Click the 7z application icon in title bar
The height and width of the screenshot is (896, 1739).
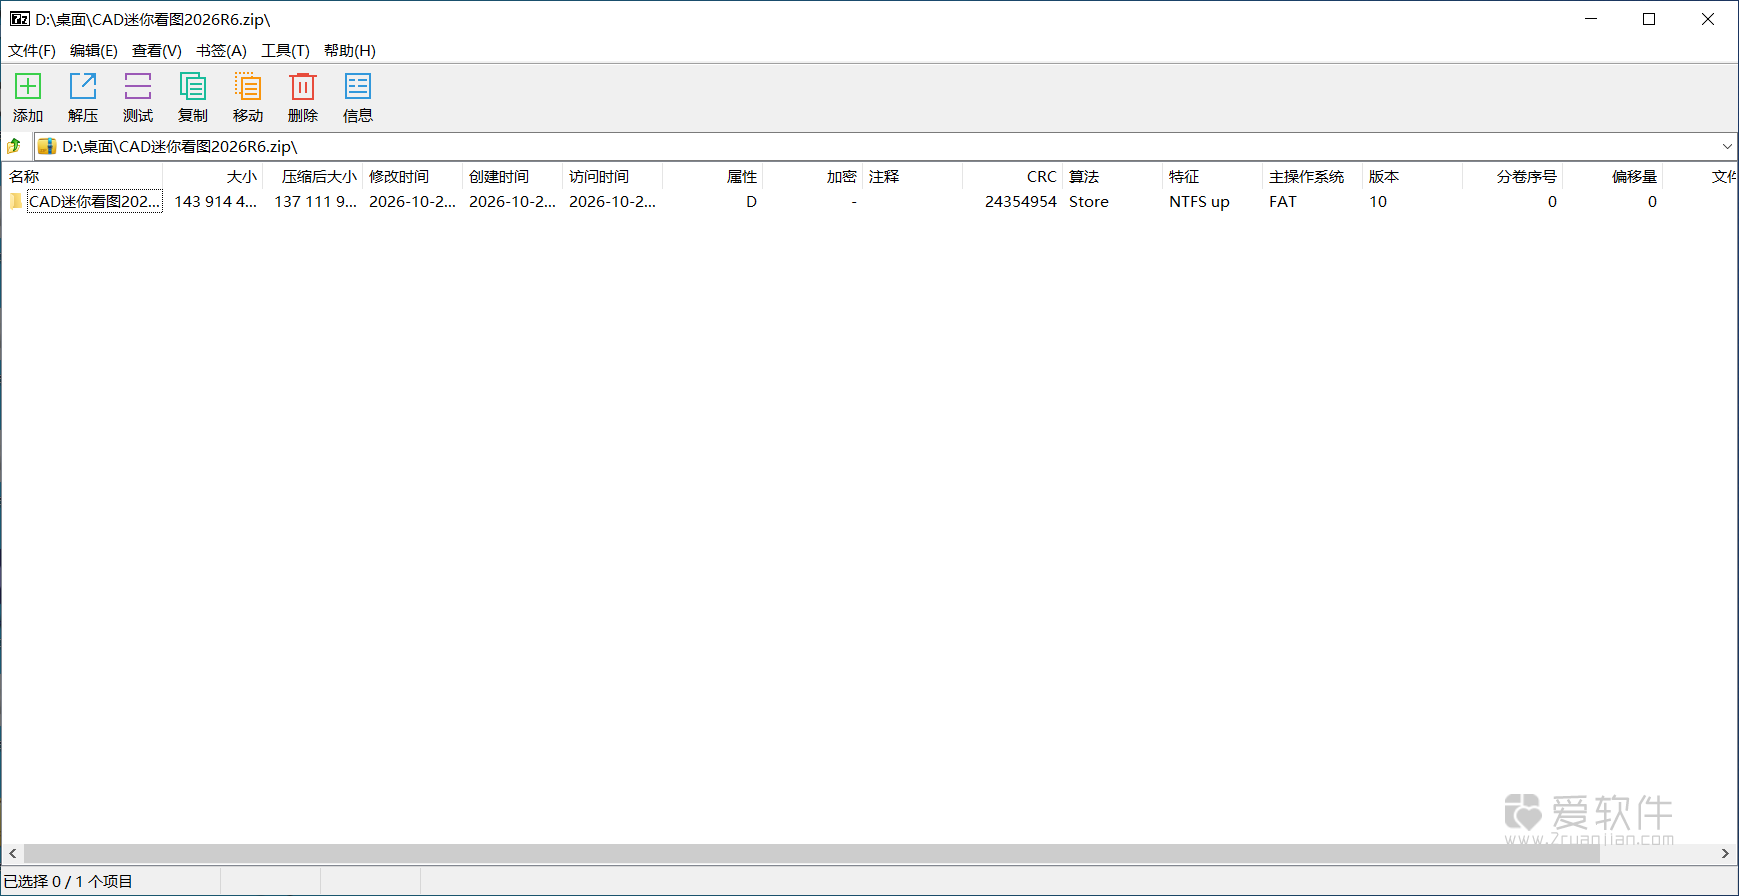point(20,19)
